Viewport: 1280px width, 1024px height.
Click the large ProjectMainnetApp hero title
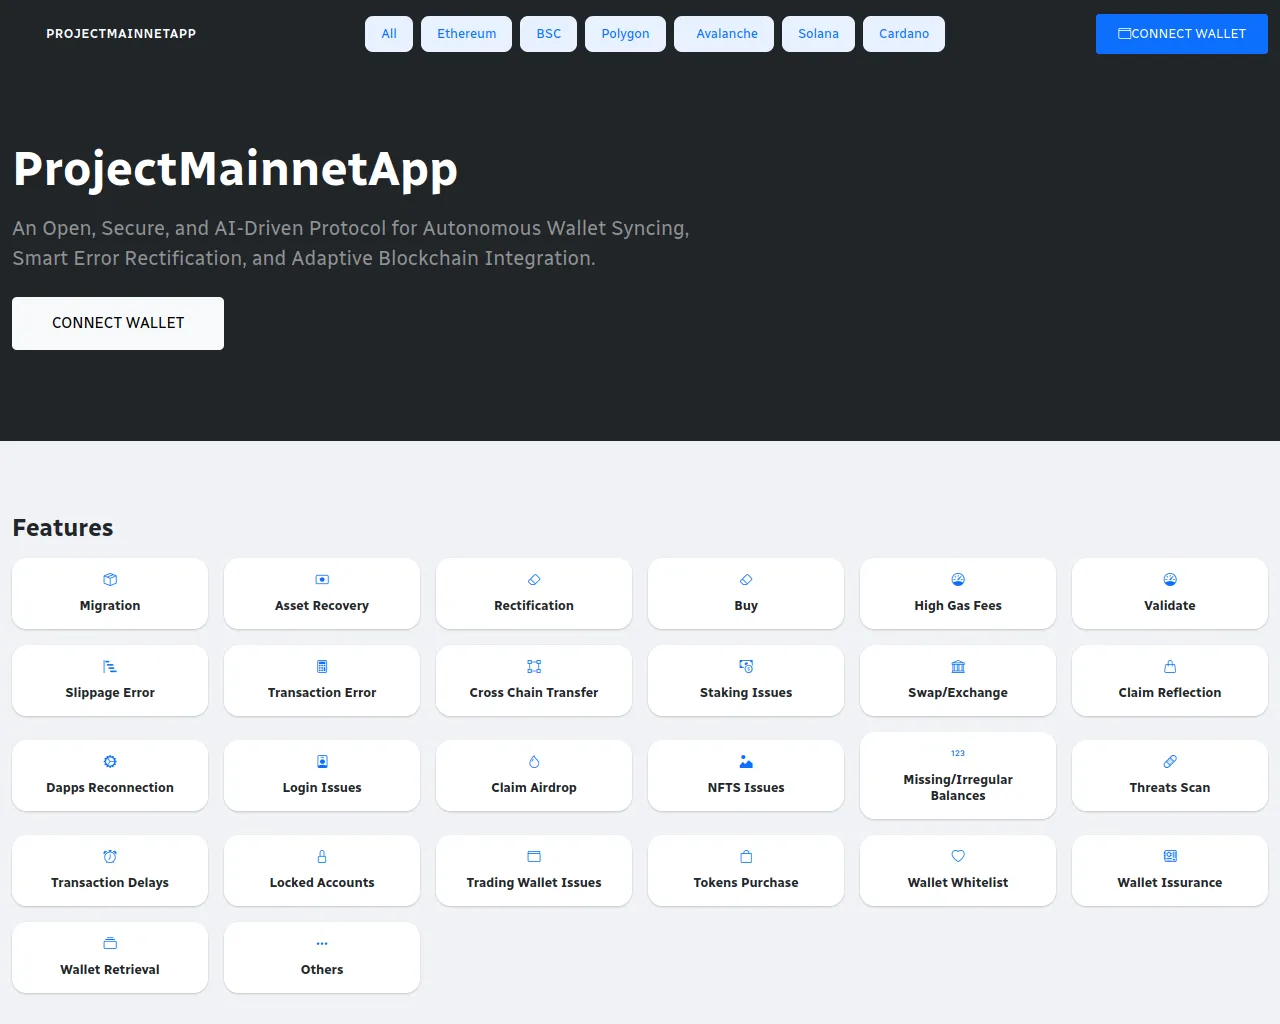tap(235, 169)
